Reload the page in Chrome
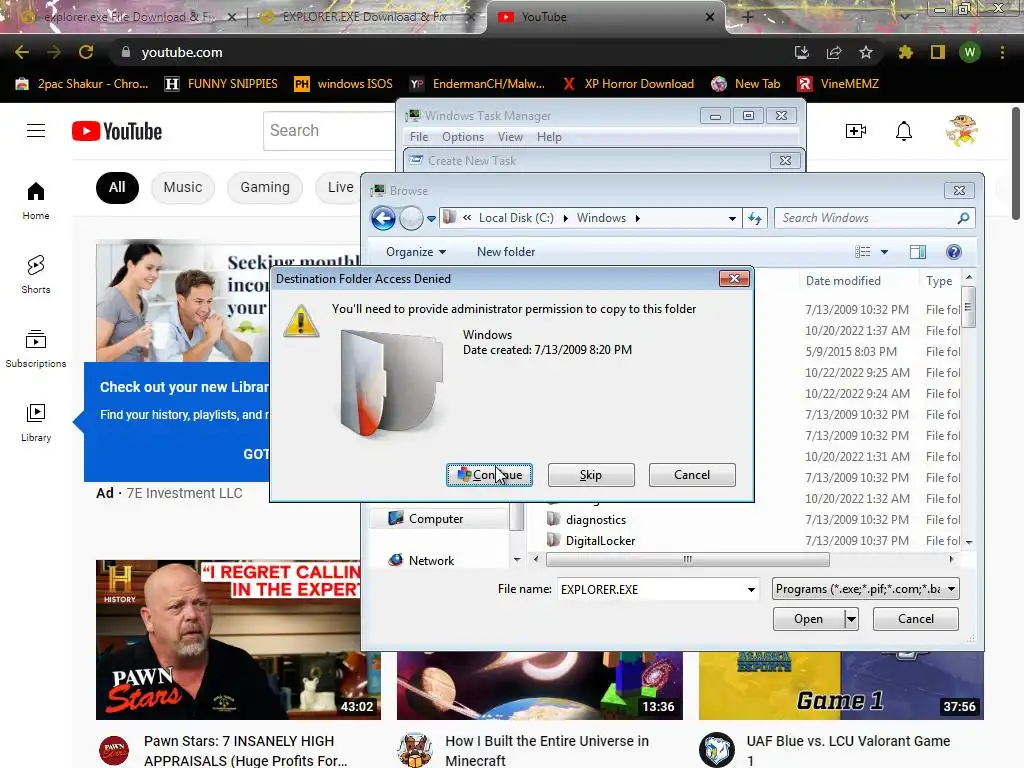The height and width of the screenshot is (768, 1024). click(86, 52)
